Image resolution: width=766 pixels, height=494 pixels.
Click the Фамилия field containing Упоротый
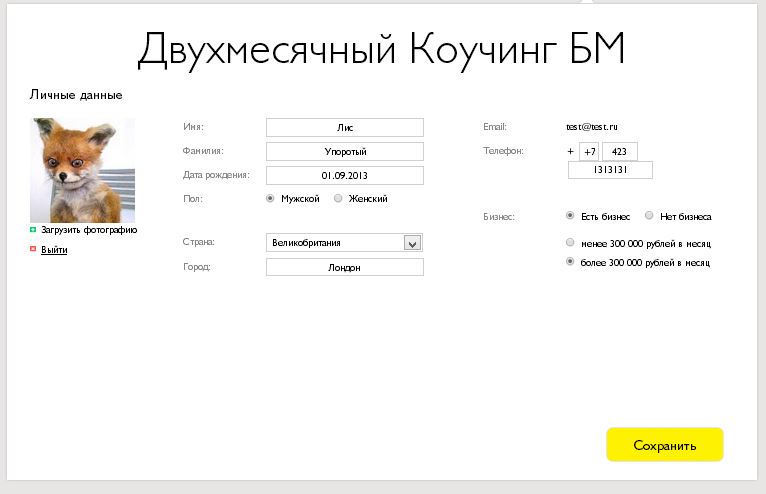(345, 151)
